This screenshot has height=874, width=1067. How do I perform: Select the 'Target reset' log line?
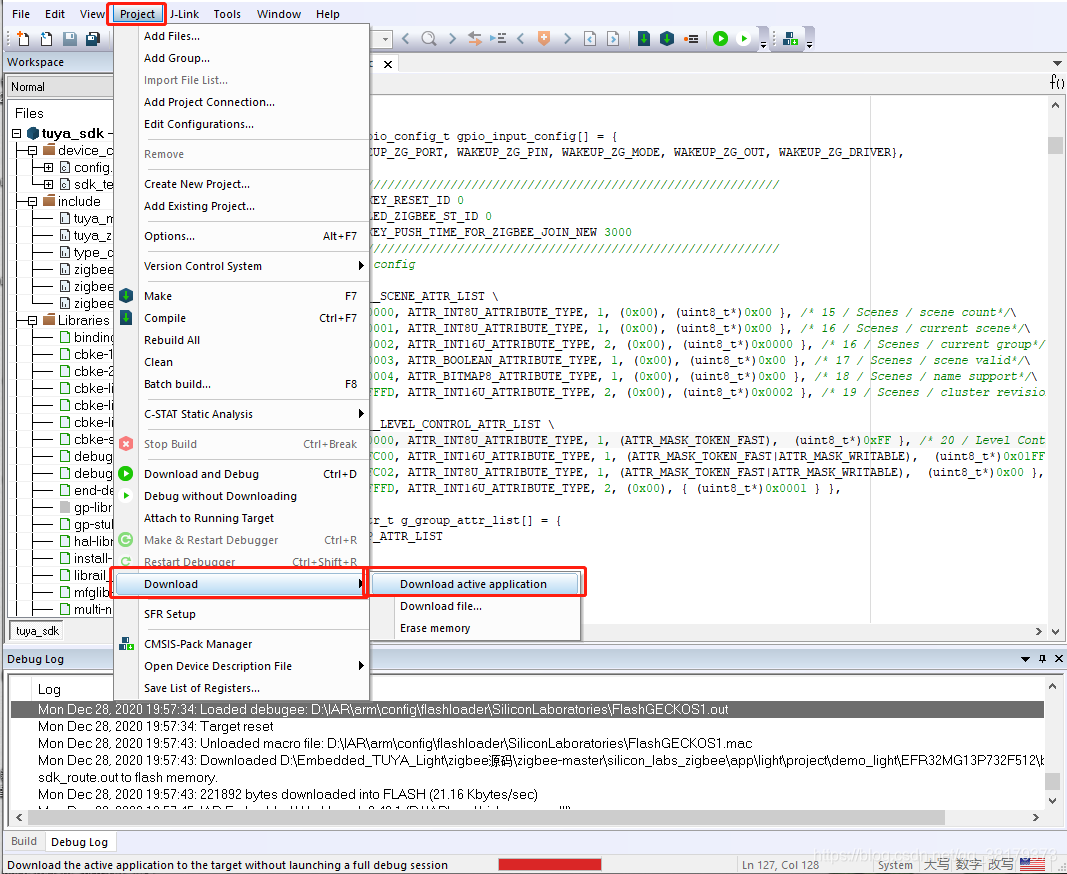point(527,726)
